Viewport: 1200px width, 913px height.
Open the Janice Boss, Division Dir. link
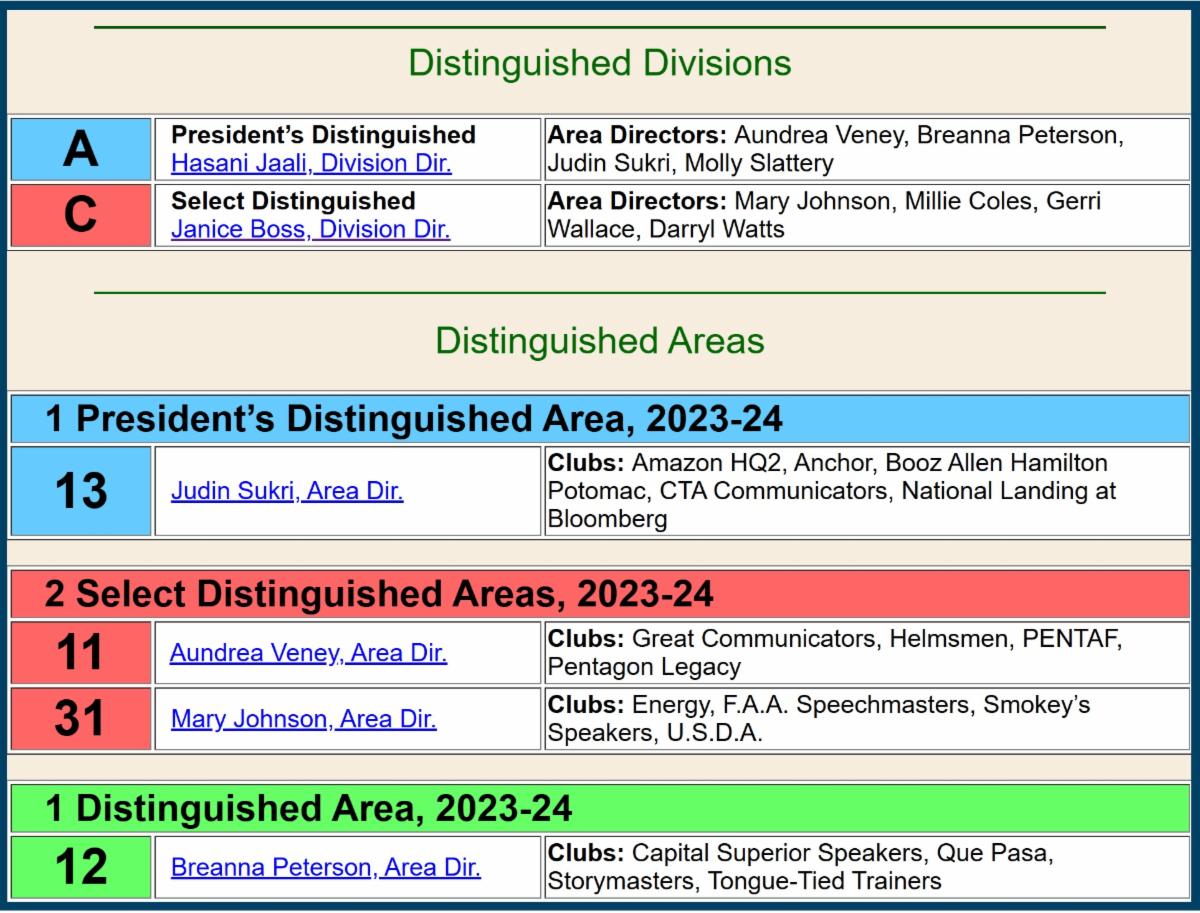(x=310, y=230)
